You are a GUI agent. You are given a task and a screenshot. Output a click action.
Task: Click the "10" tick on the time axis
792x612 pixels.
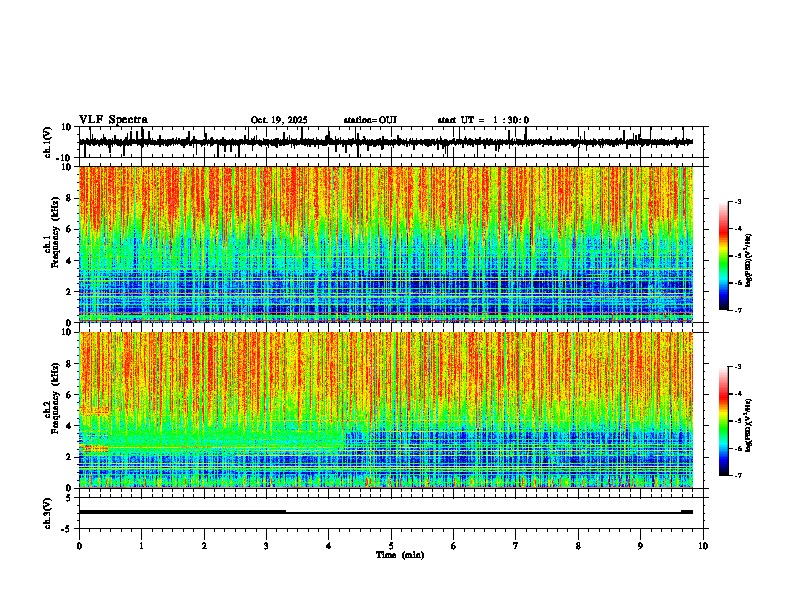coord(703,546)
